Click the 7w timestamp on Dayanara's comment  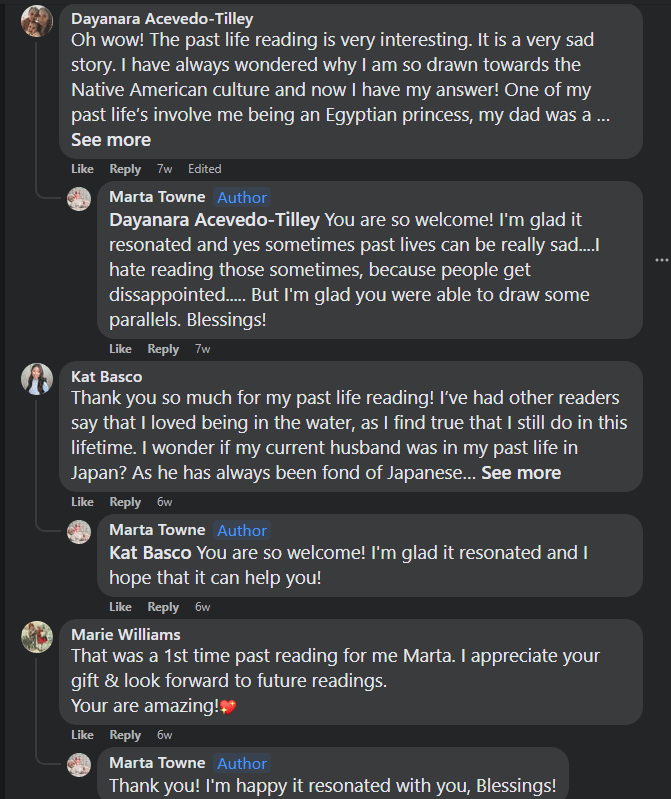coord(164,169)
